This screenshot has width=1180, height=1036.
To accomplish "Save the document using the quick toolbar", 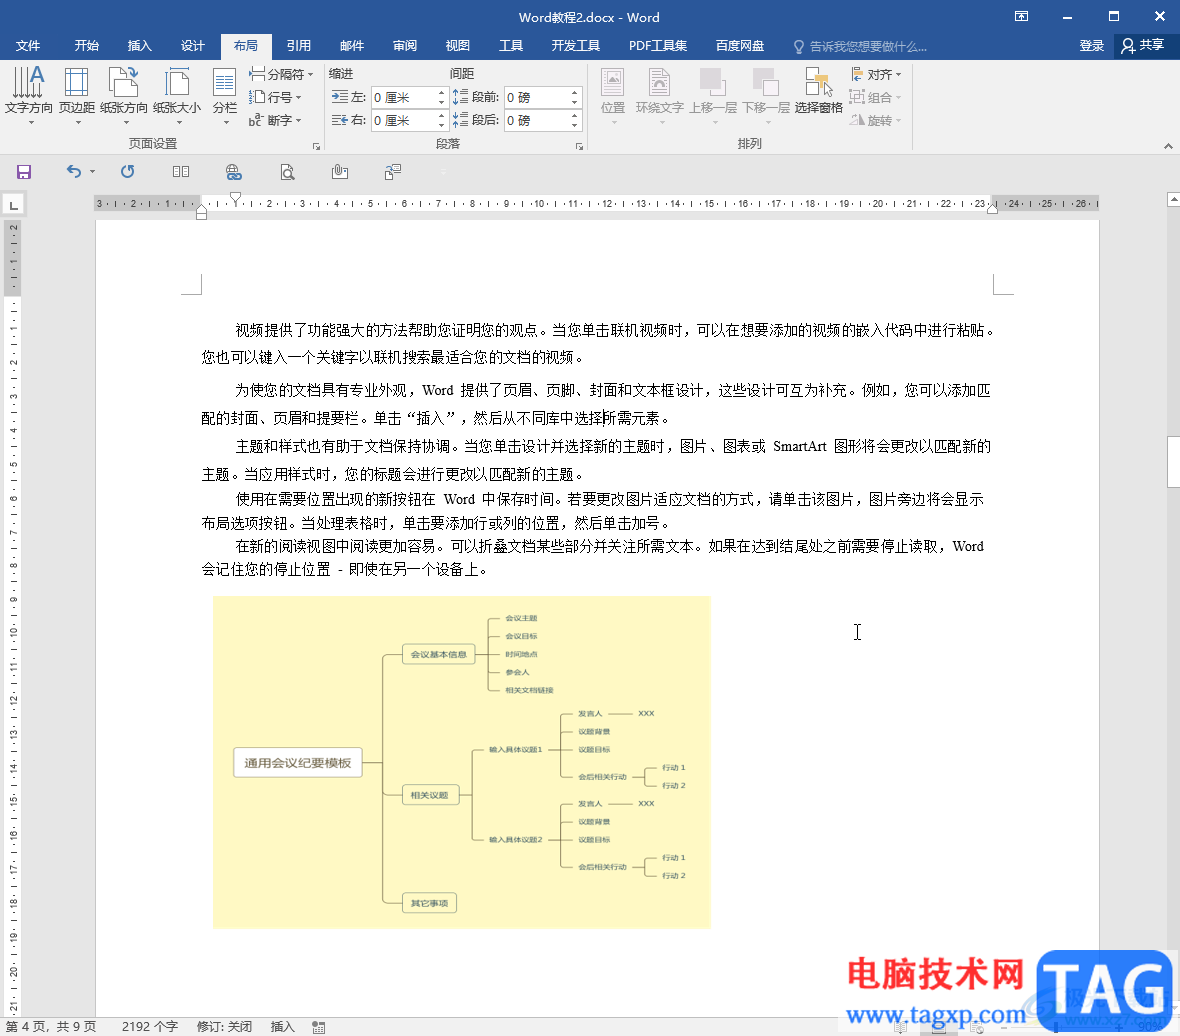I will pos(24,172).
